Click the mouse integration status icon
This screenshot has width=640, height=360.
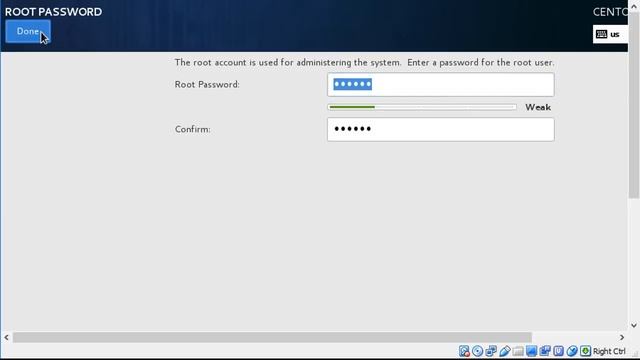click(x=572, y=351)
